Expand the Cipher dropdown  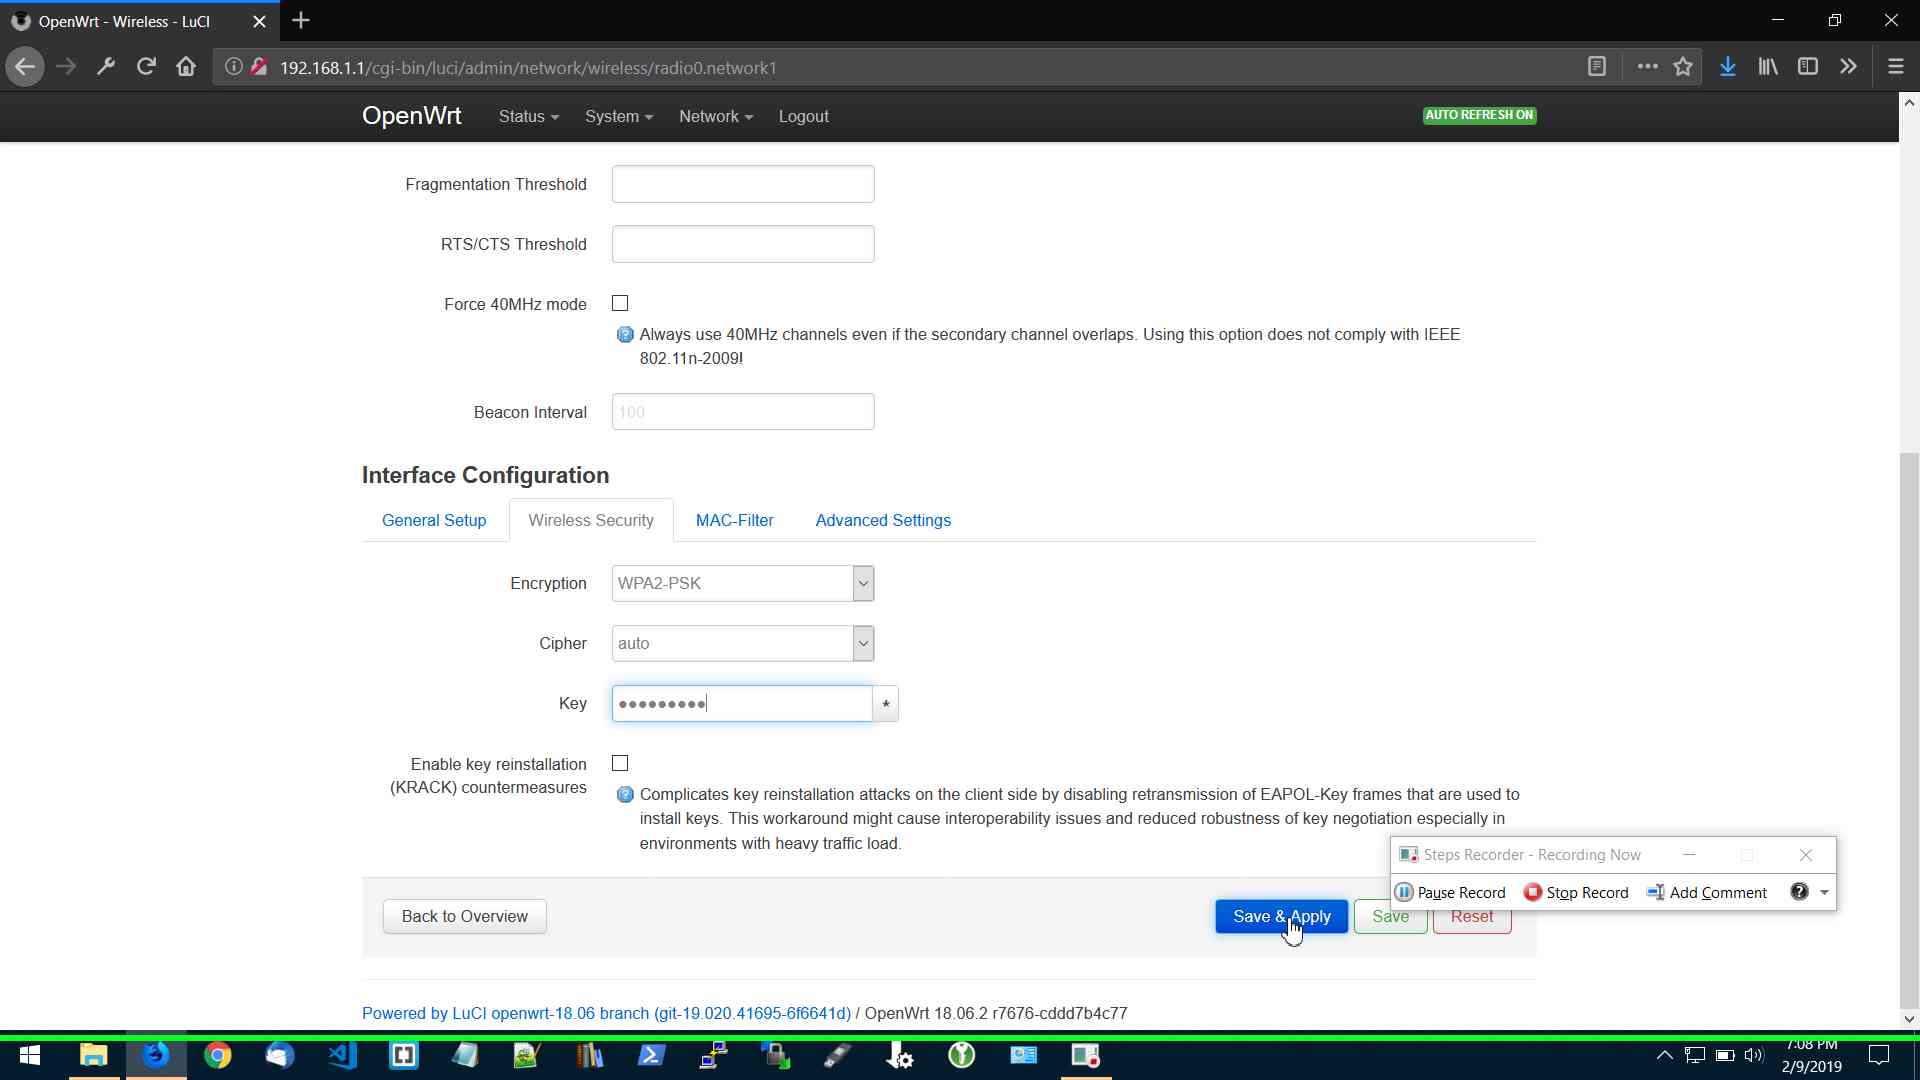coord(743,643)
